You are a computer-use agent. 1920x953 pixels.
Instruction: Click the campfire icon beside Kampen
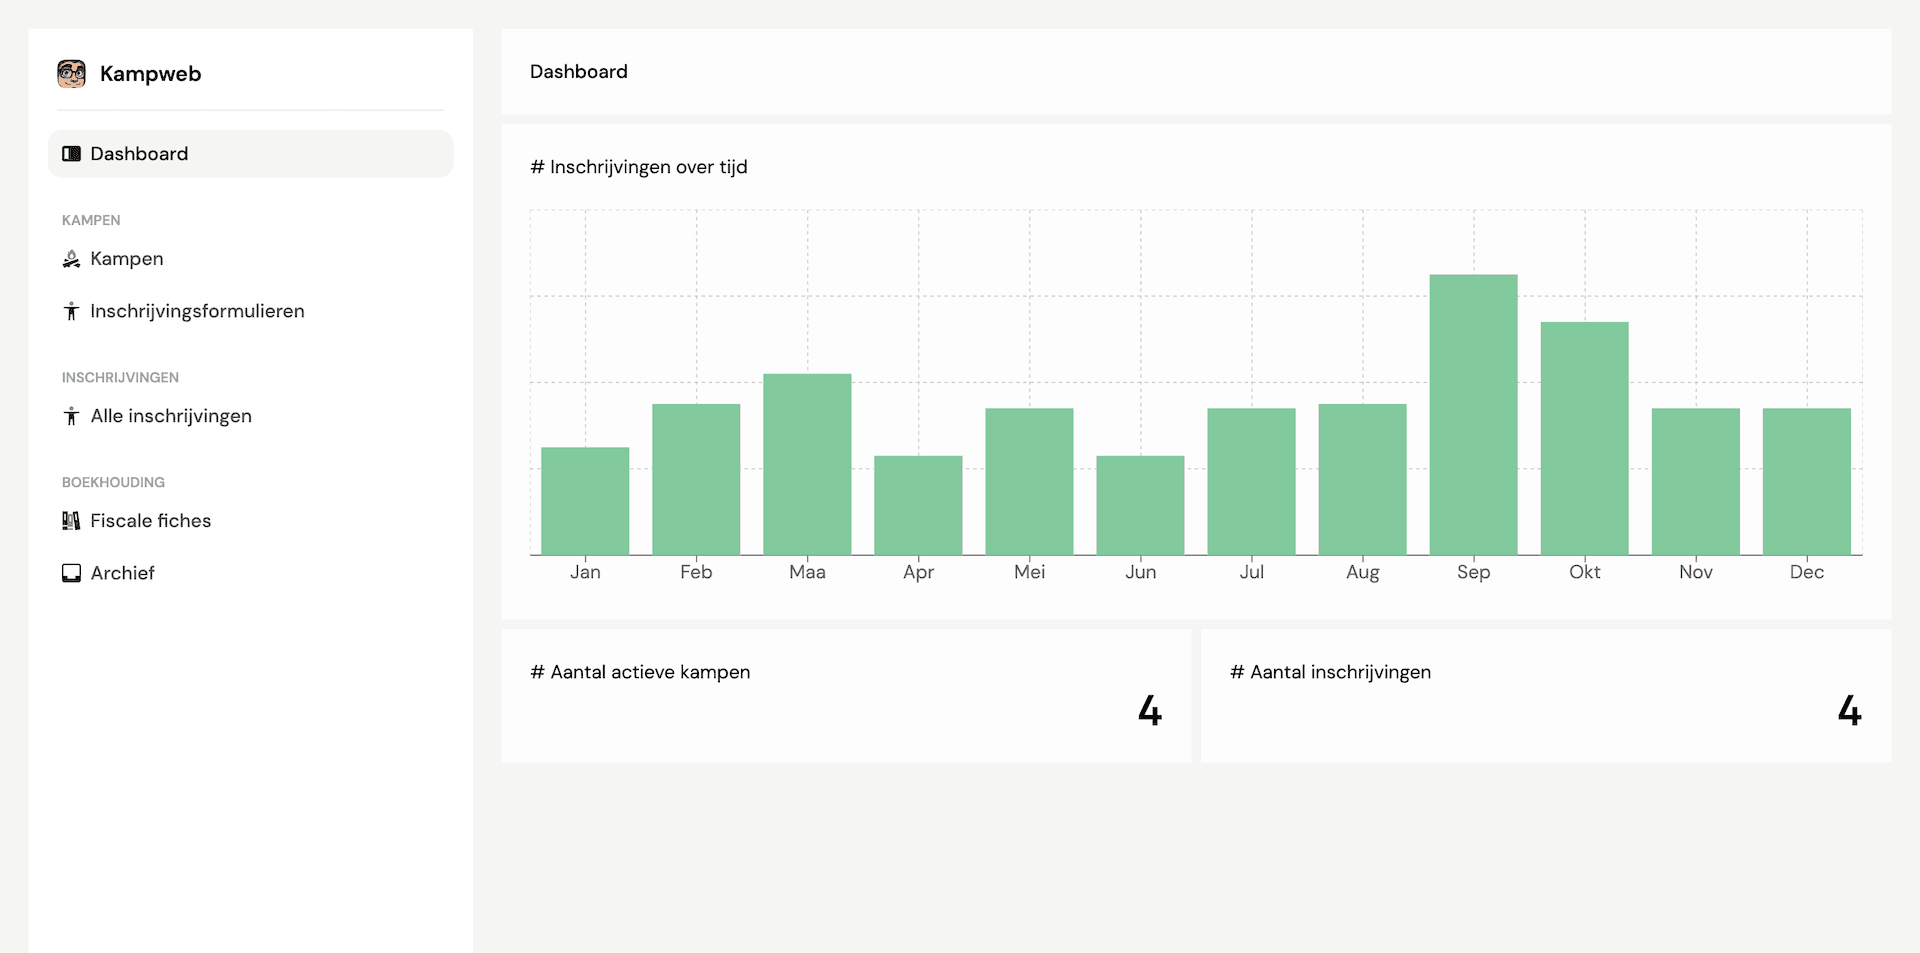click(x=70, y=258)
